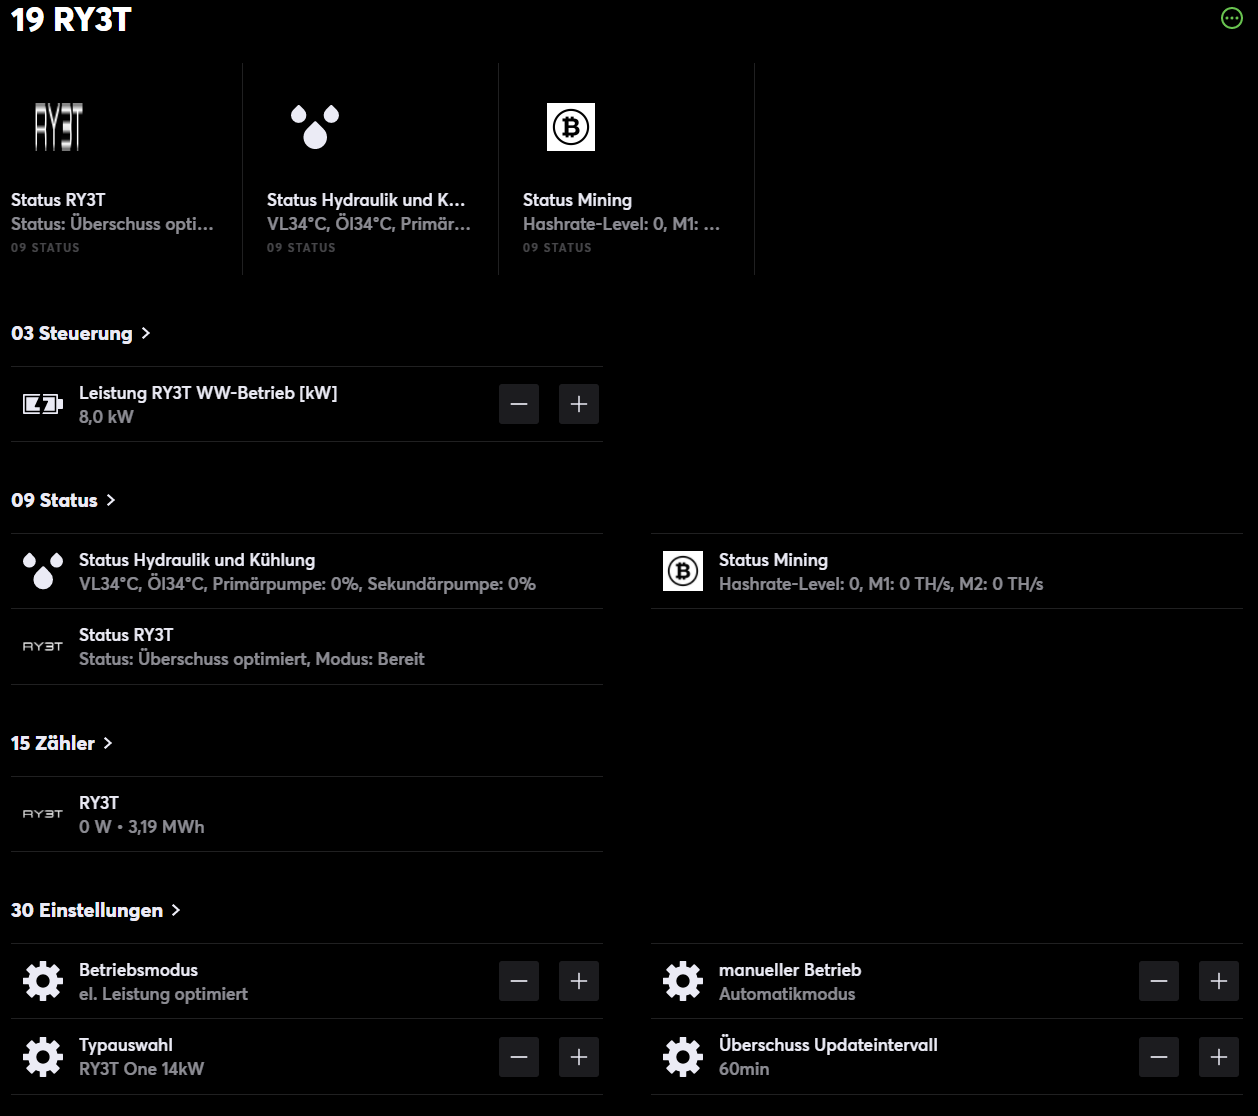Decrease Überschuss Updateintervall with minus
Viewport: 1258px width, 1116px height.
coord(1159,1057)
